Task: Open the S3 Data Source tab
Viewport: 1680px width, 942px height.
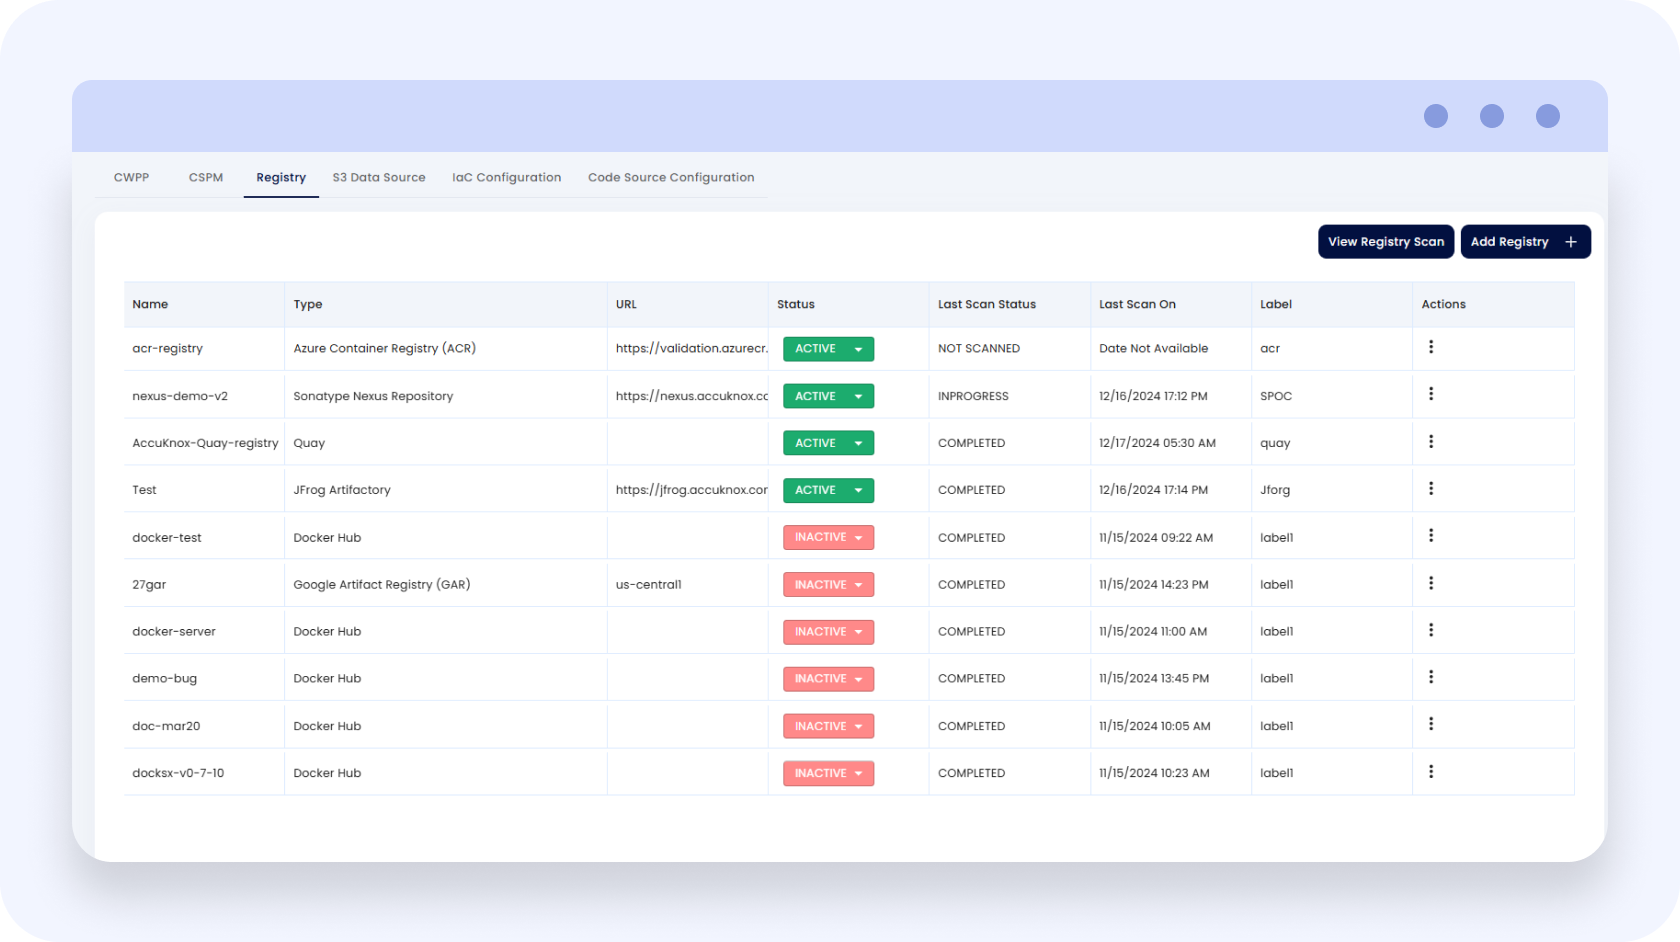Action: [x=379, y=178]
